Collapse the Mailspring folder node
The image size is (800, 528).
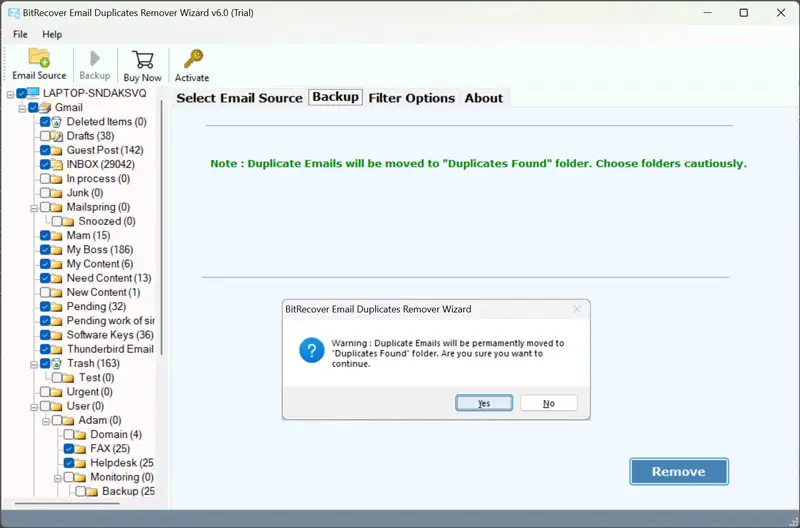pyautogui.click(x=33, y=207)
